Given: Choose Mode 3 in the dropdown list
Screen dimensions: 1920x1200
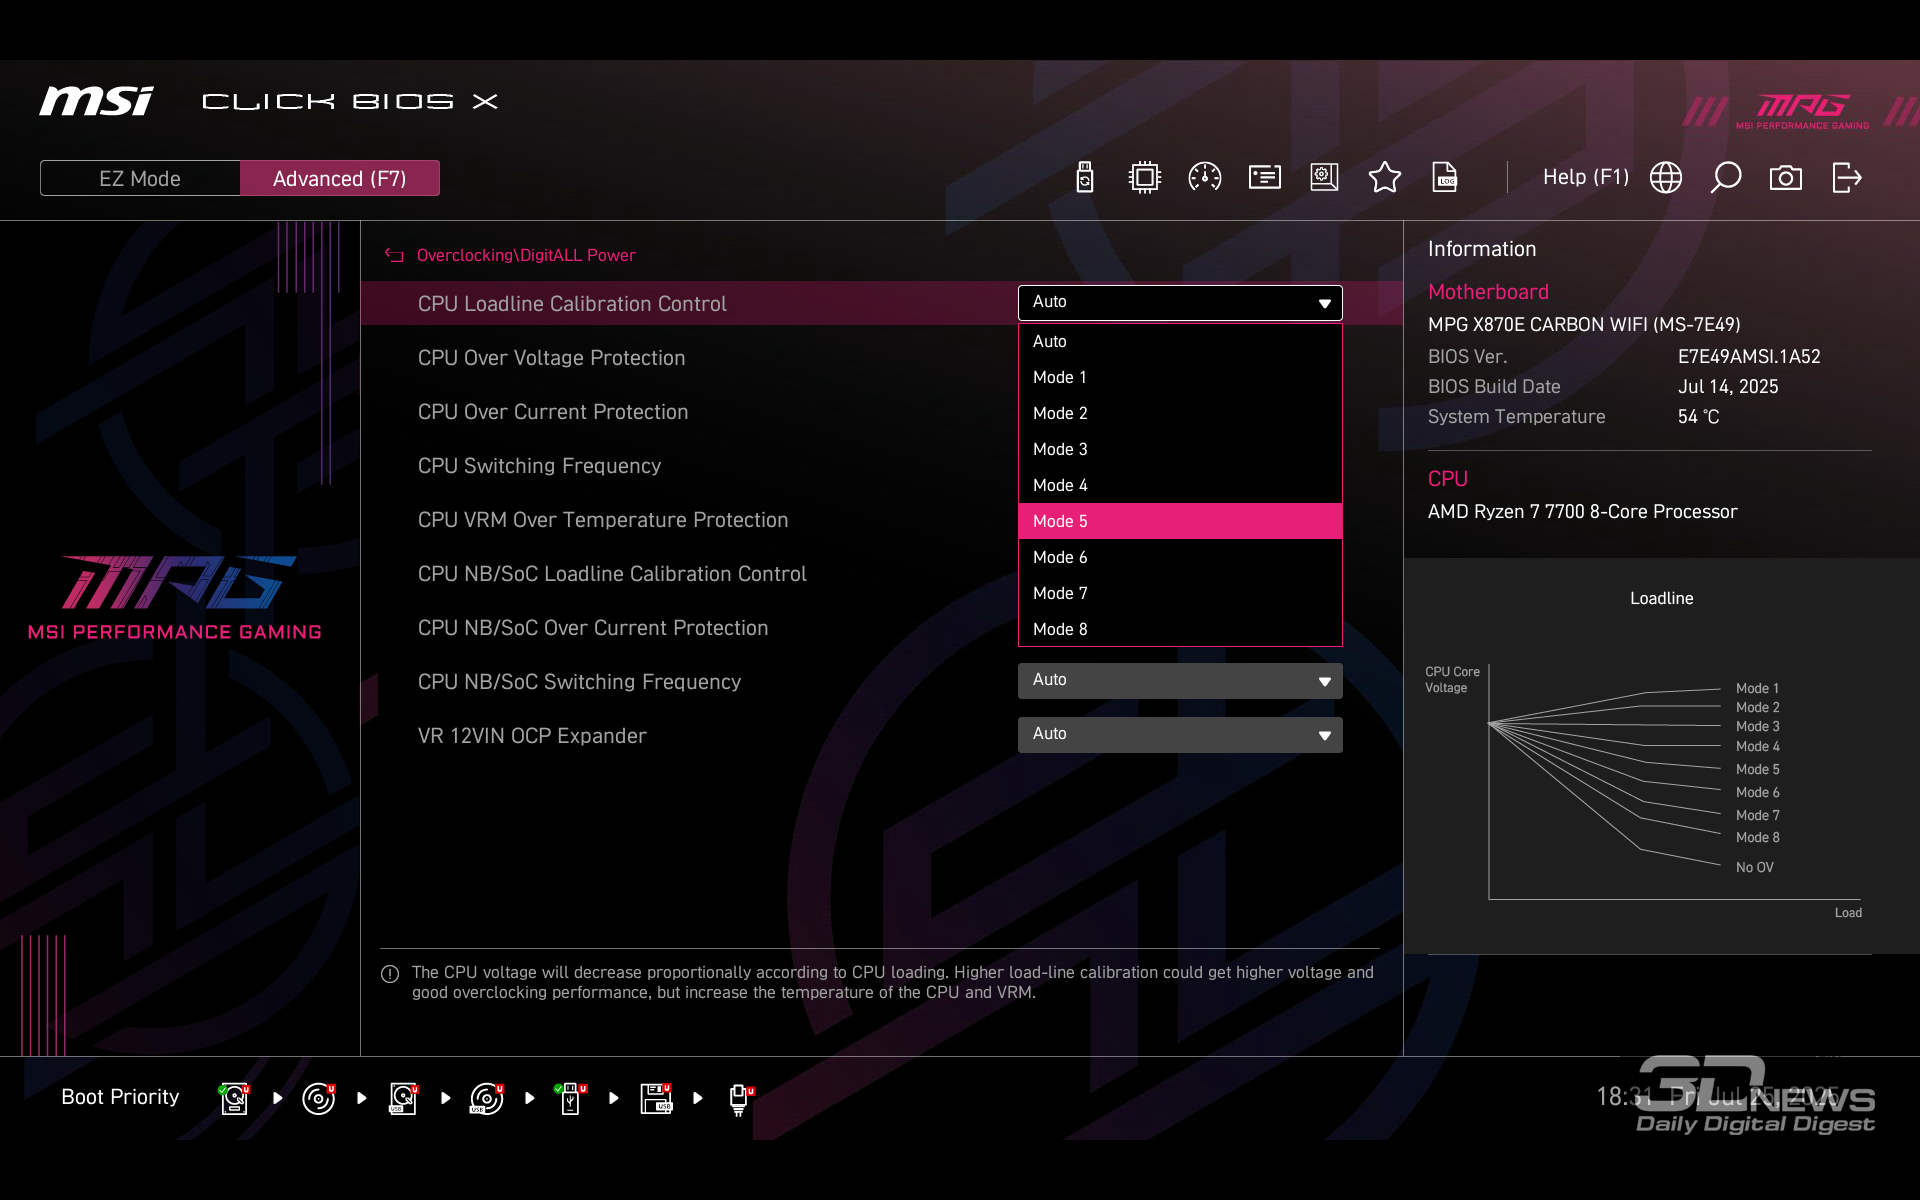Looking at the screenshot, I should tap(1180, 449).
